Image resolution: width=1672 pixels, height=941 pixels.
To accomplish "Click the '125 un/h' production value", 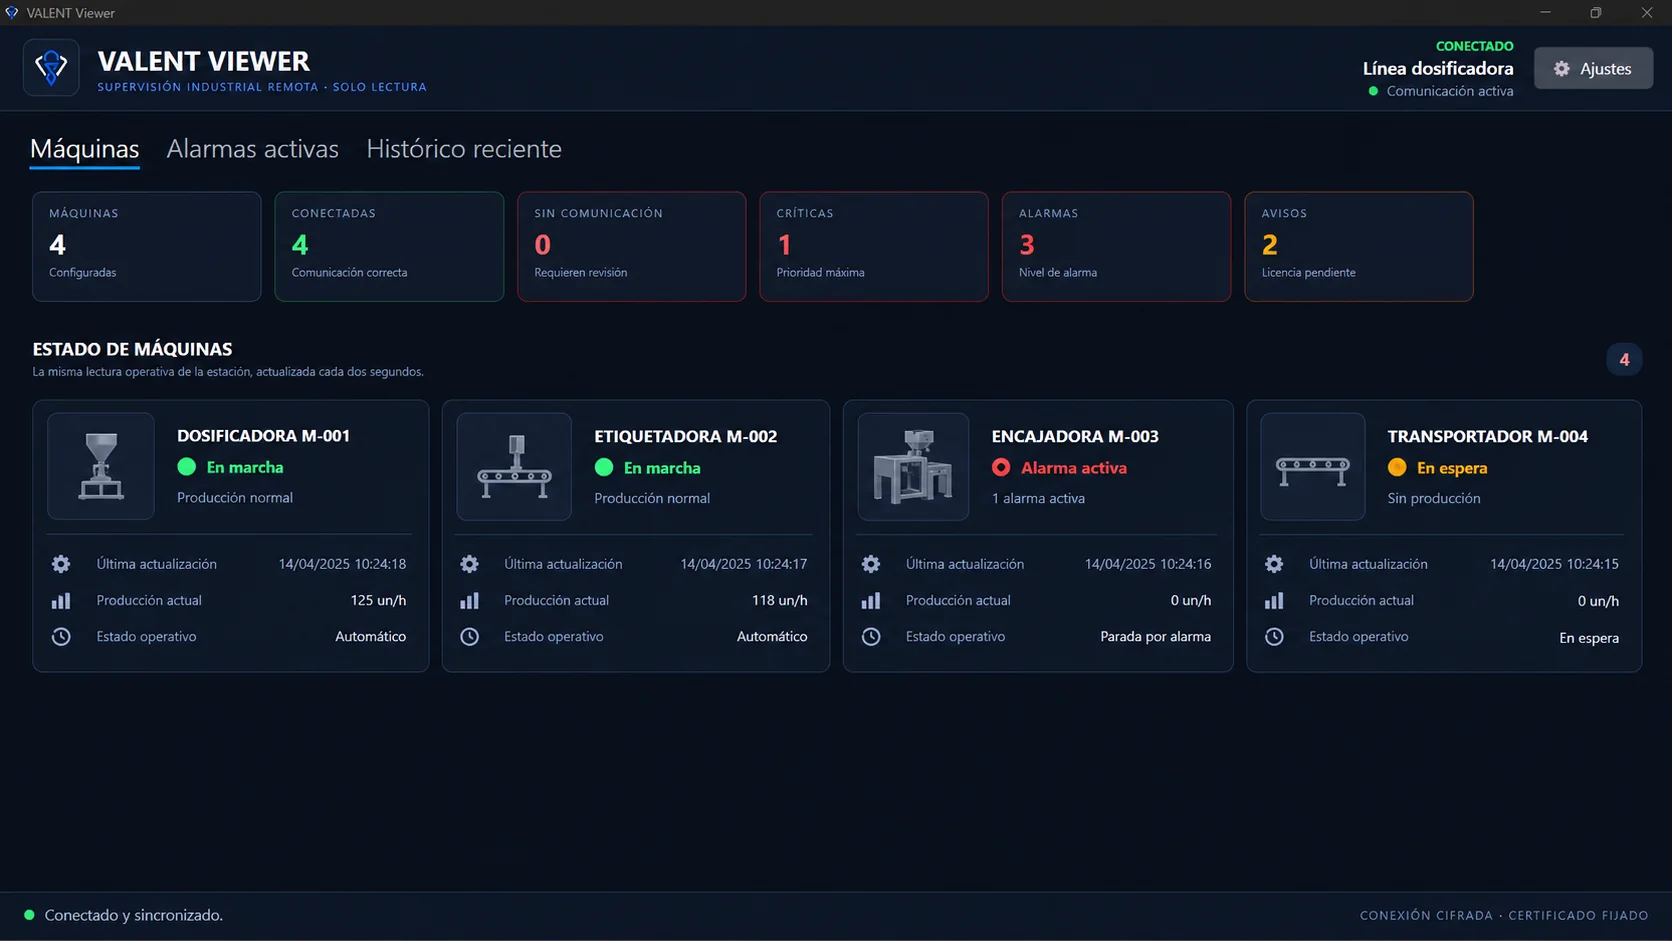I will click(378, 600).
